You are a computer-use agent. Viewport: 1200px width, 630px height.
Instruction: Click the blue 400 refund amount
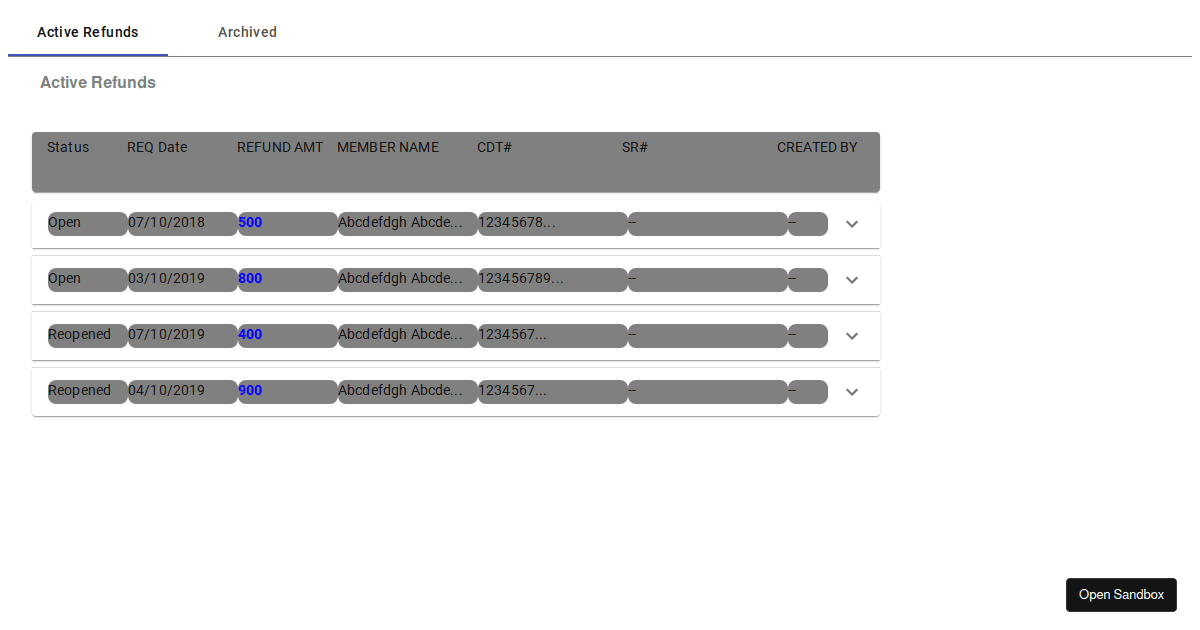(250, 334)
